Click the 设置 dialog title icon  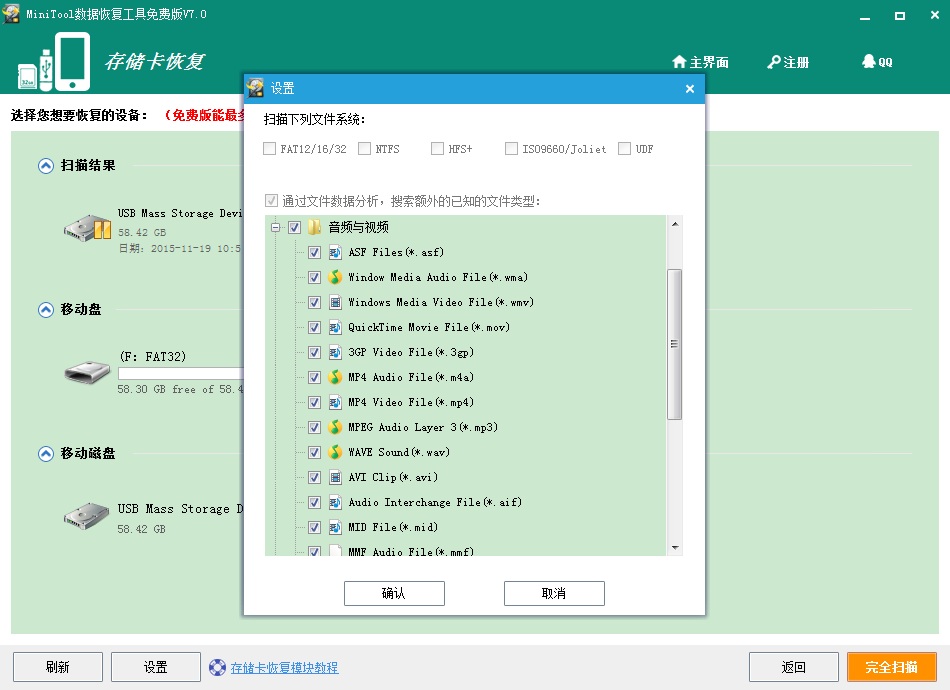256,88
